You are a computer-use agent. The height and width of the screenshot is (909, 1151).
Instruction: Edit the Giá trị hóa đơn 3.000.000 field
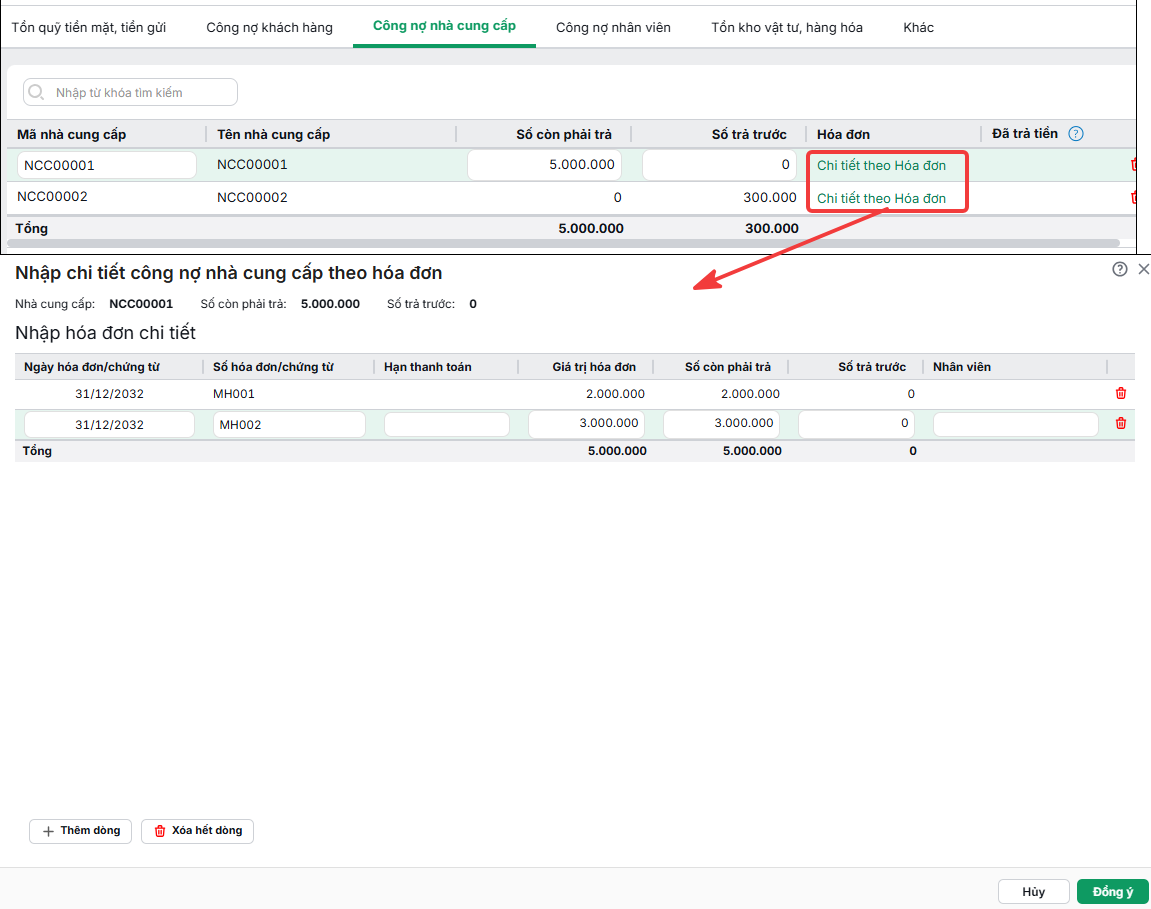[587, 424]
